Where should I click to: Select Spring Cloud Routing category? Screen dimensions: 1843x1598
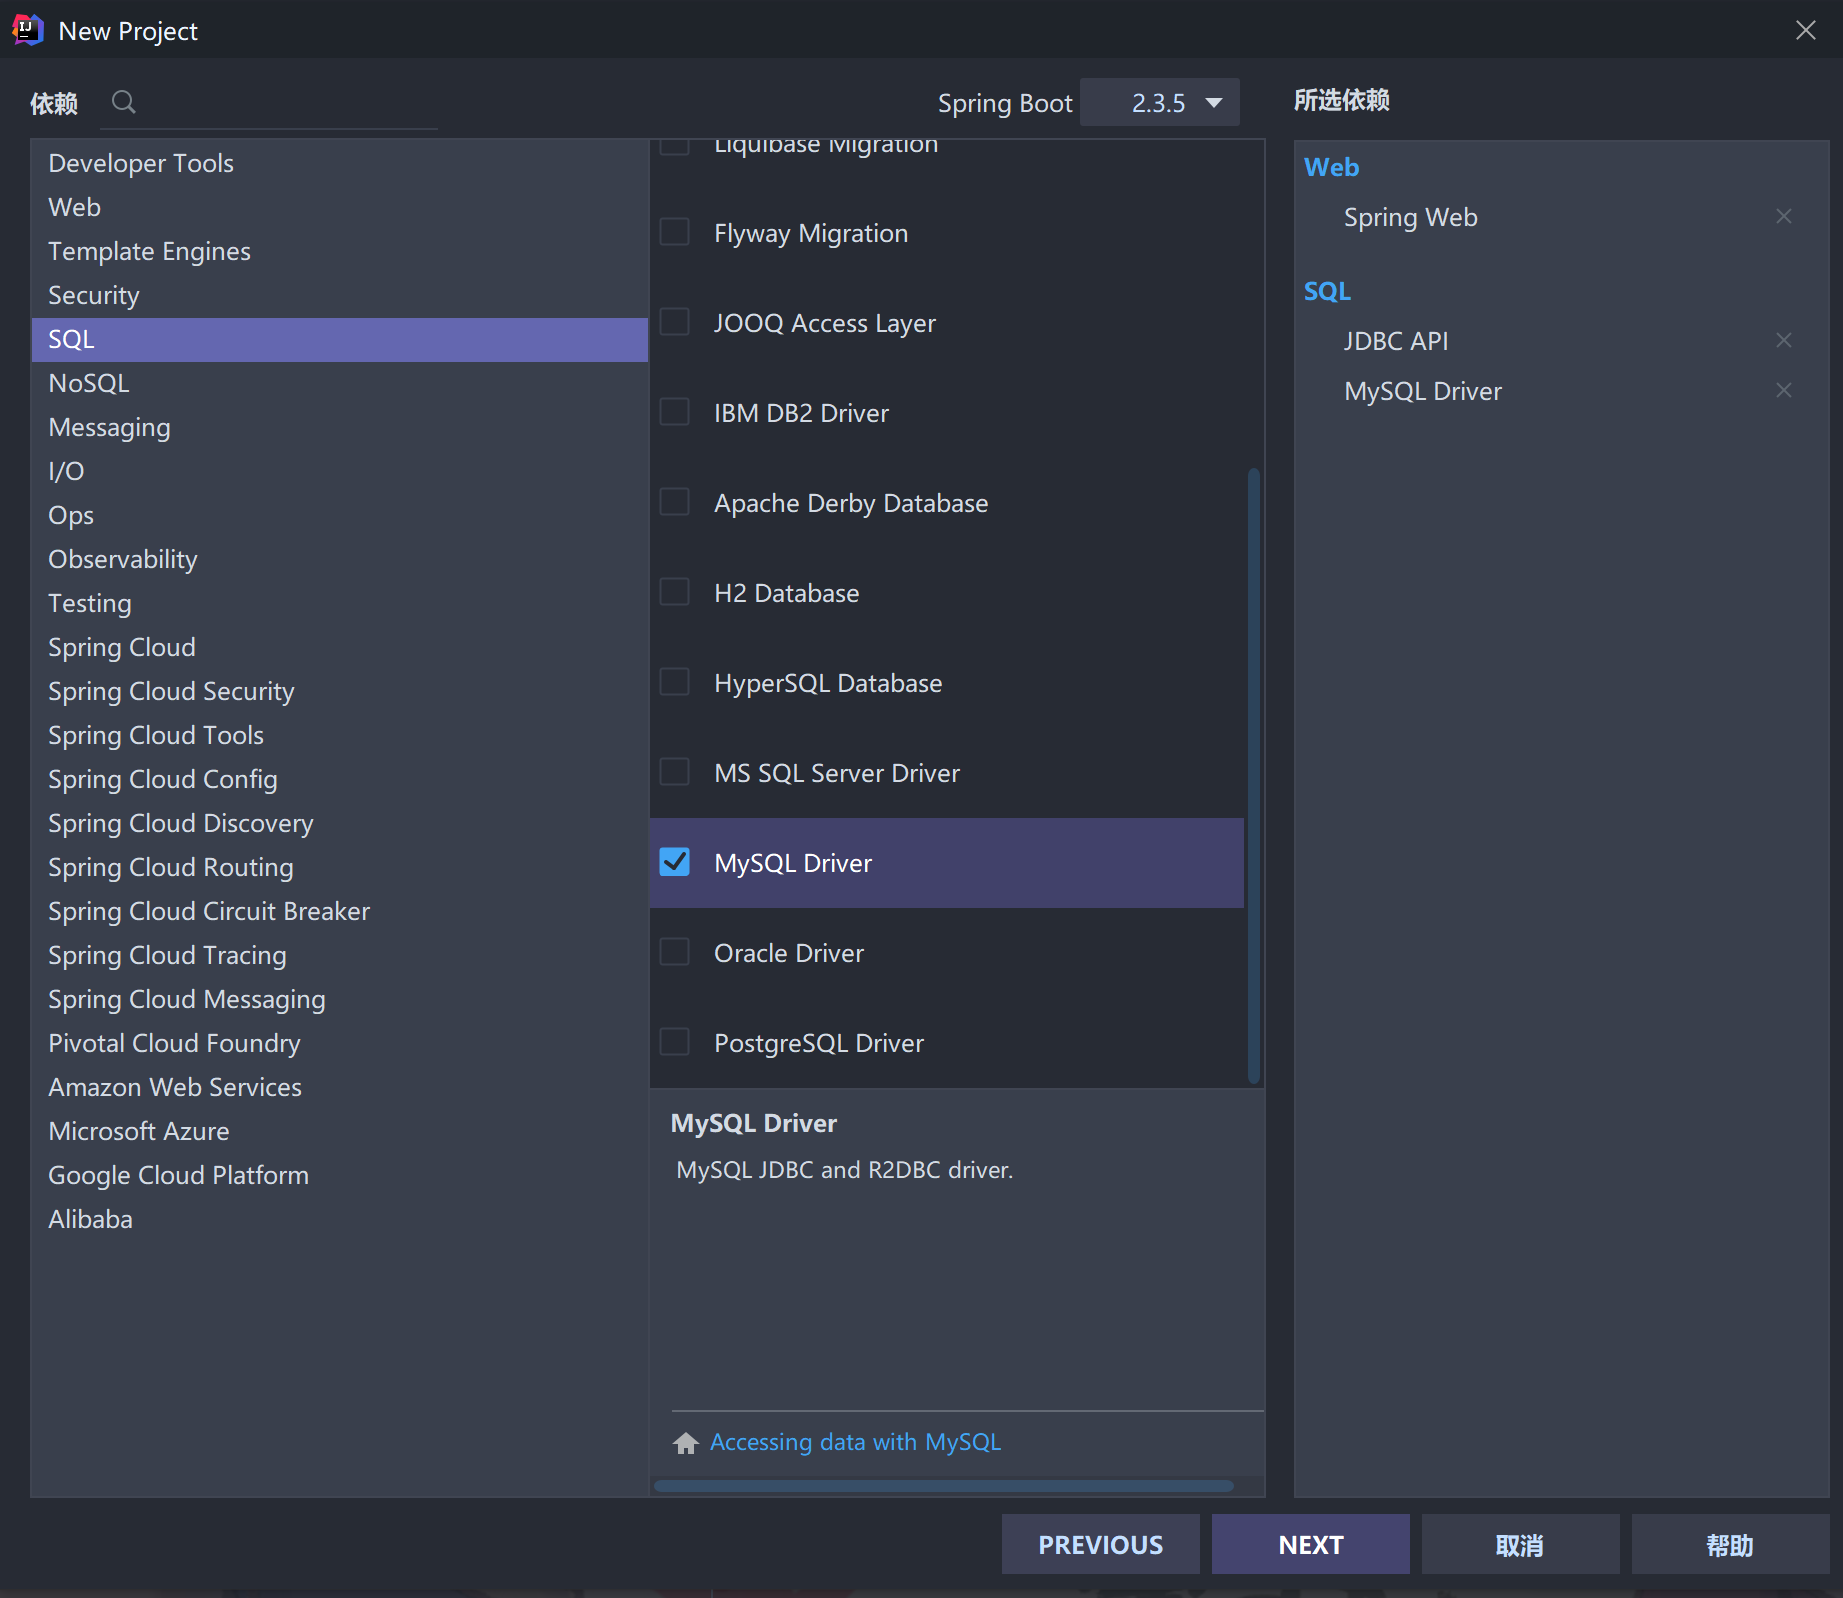click(340, 867)
